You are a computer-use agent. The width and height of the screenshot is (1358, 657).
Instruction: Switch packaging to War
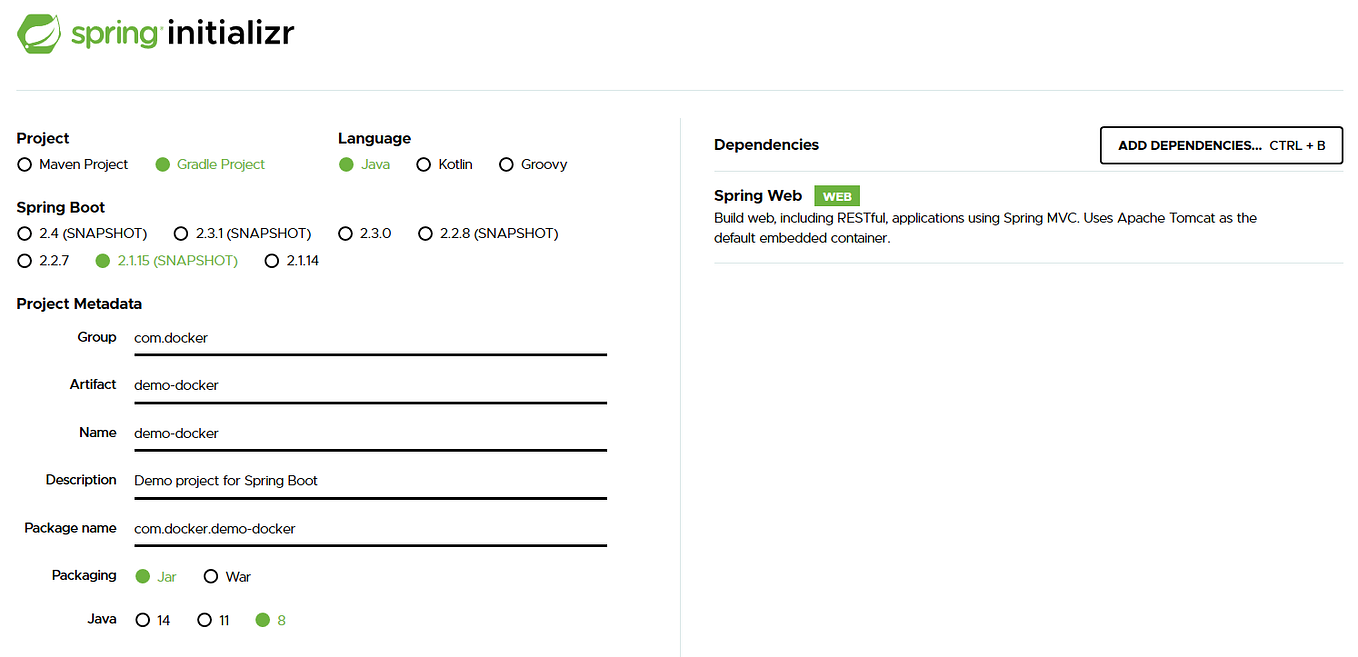211,576
